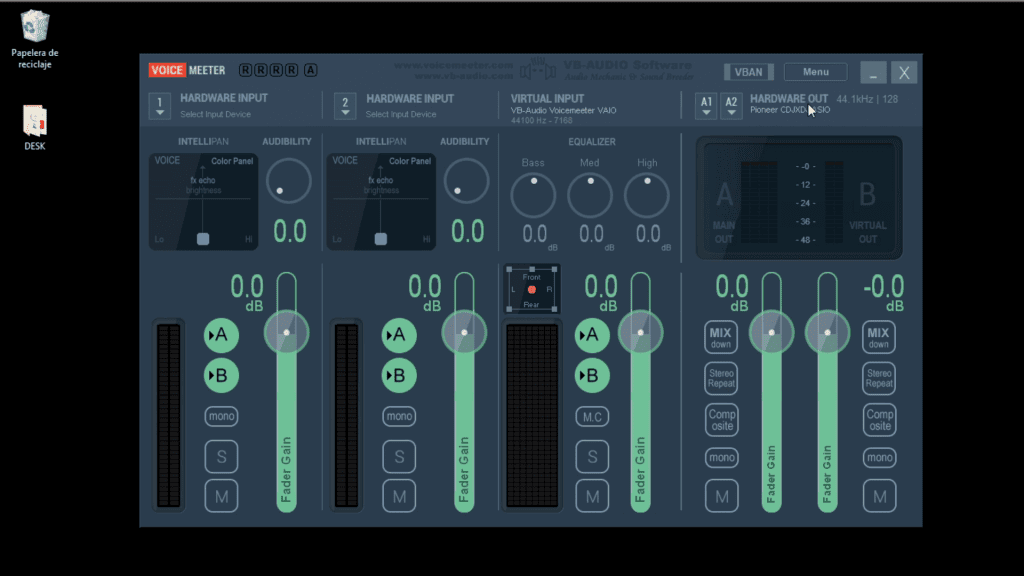Viewport: 1024px width, 576px height.
Task: Click the Bass equalizer knob
Action: click(x=533, y=195)
